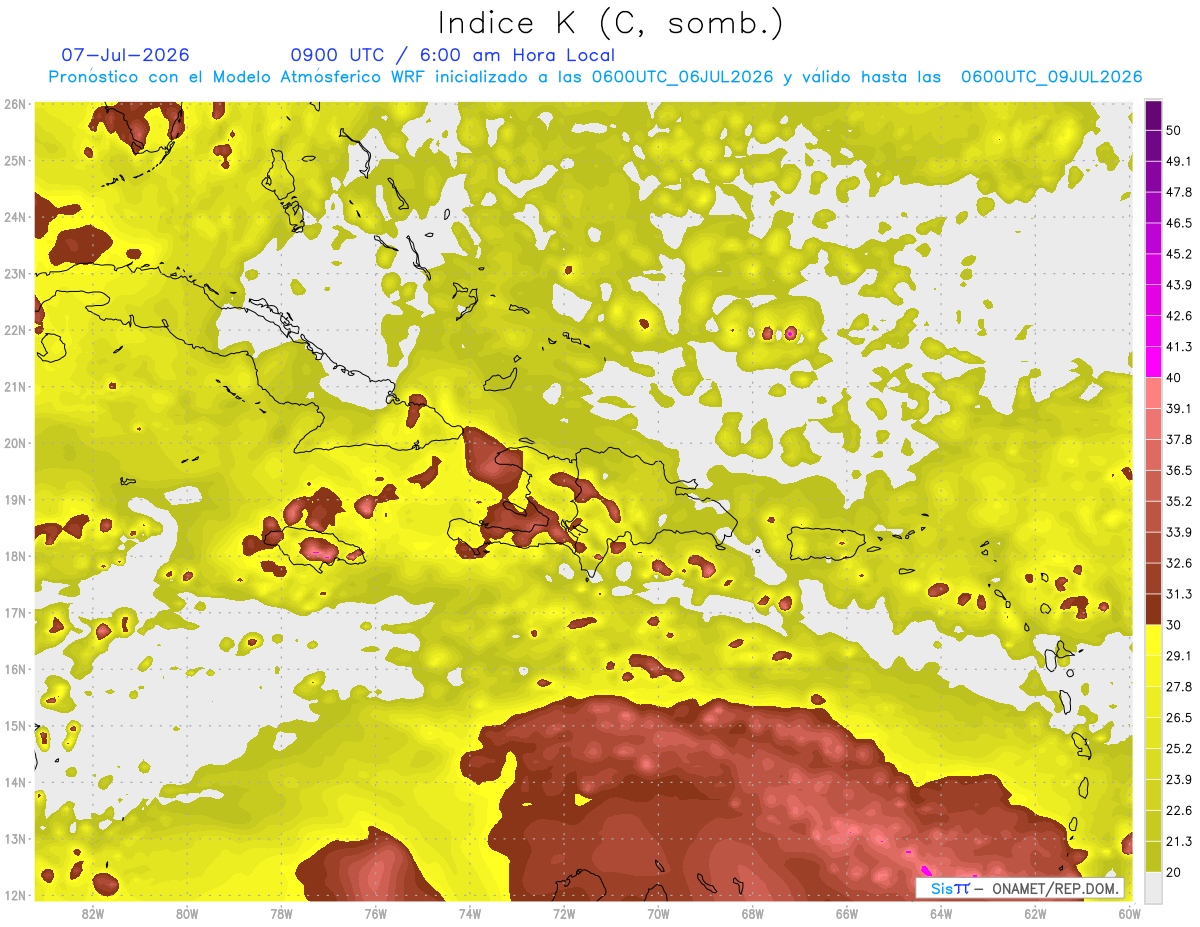Click the latitude axis label "14N"

[x=15, y=782]
